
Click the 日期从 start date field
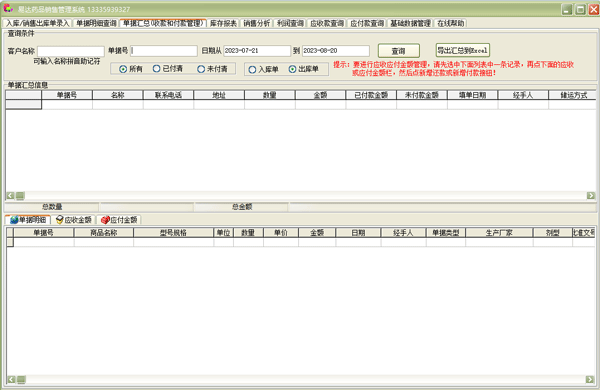coord(257,51)
